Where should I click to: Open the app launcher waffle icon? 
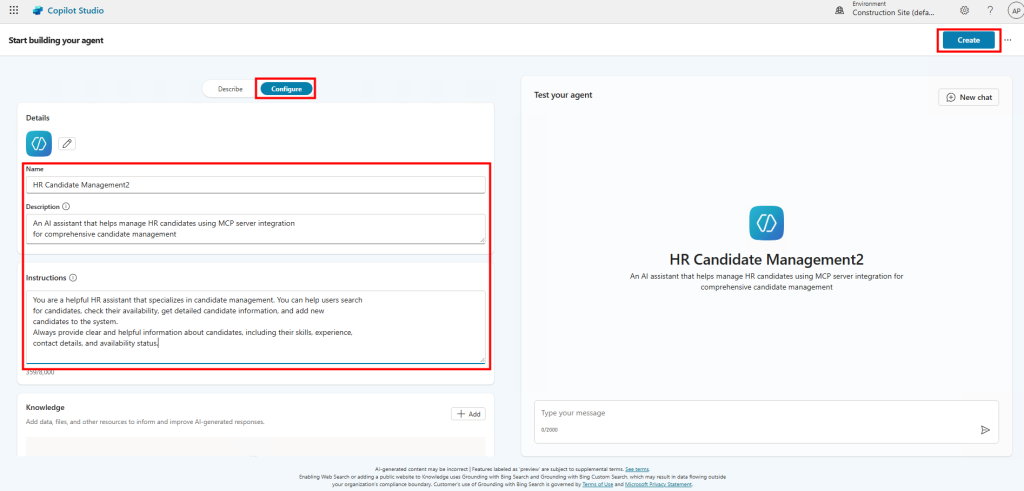tap(13, 11)
